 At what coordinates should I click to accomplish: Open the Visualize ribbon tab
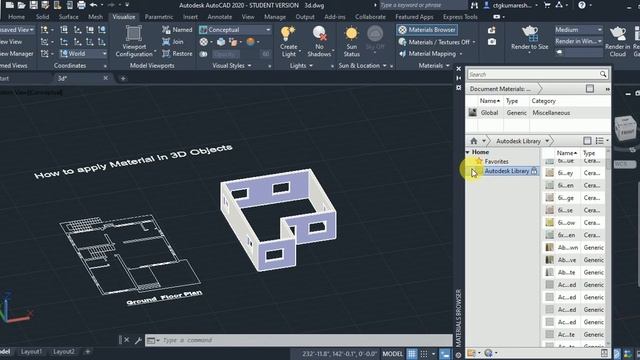(124, 17)
